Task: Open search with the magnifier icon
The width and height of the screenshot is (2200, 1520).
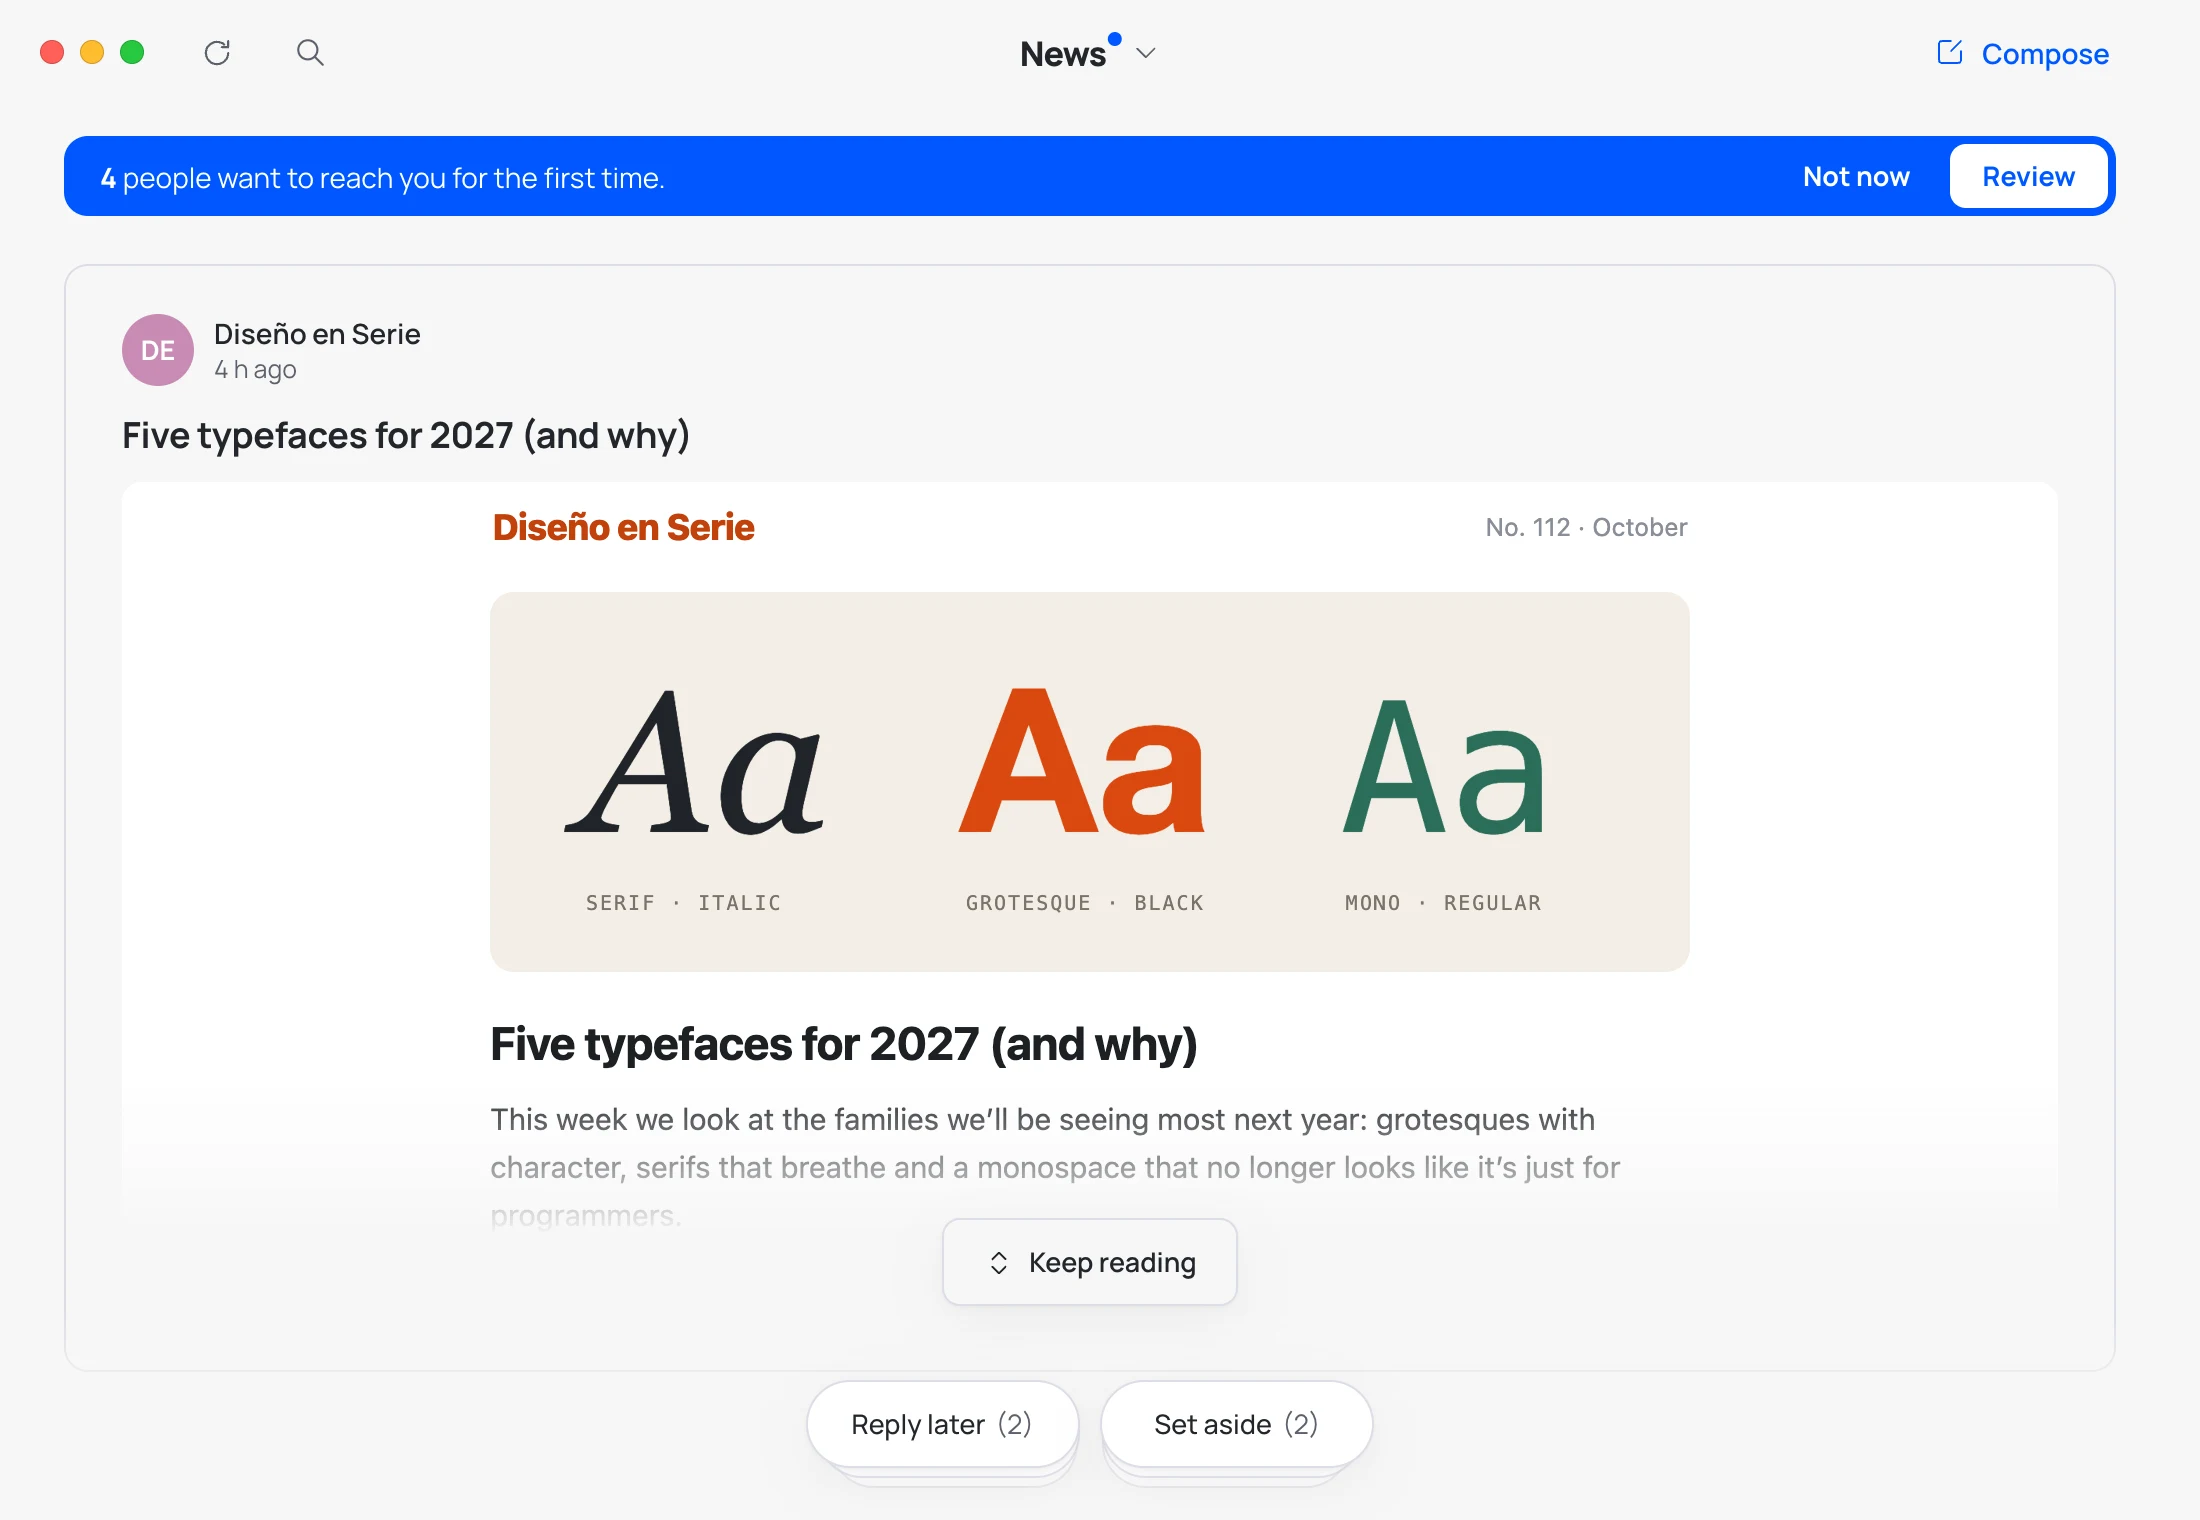Action: tap(310, 52)
